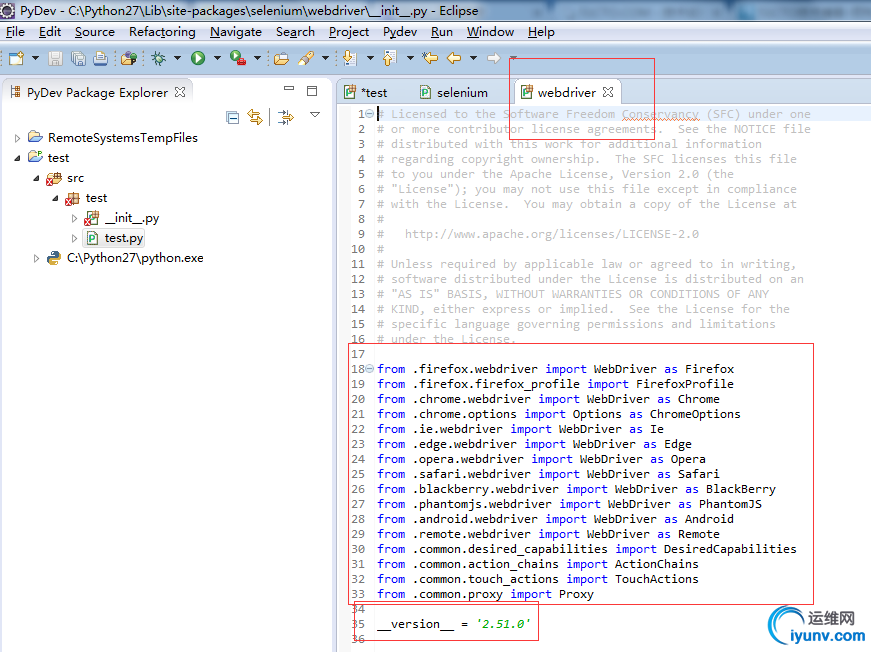Open the Refactoring menu
This screenshot has height=652, width=871.
162,32
